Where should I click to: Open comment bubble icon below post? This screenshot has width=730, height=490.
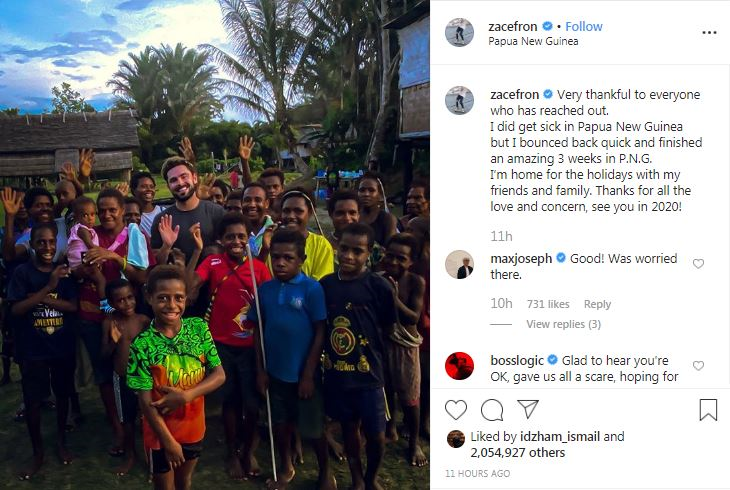(x=492, y=410)
